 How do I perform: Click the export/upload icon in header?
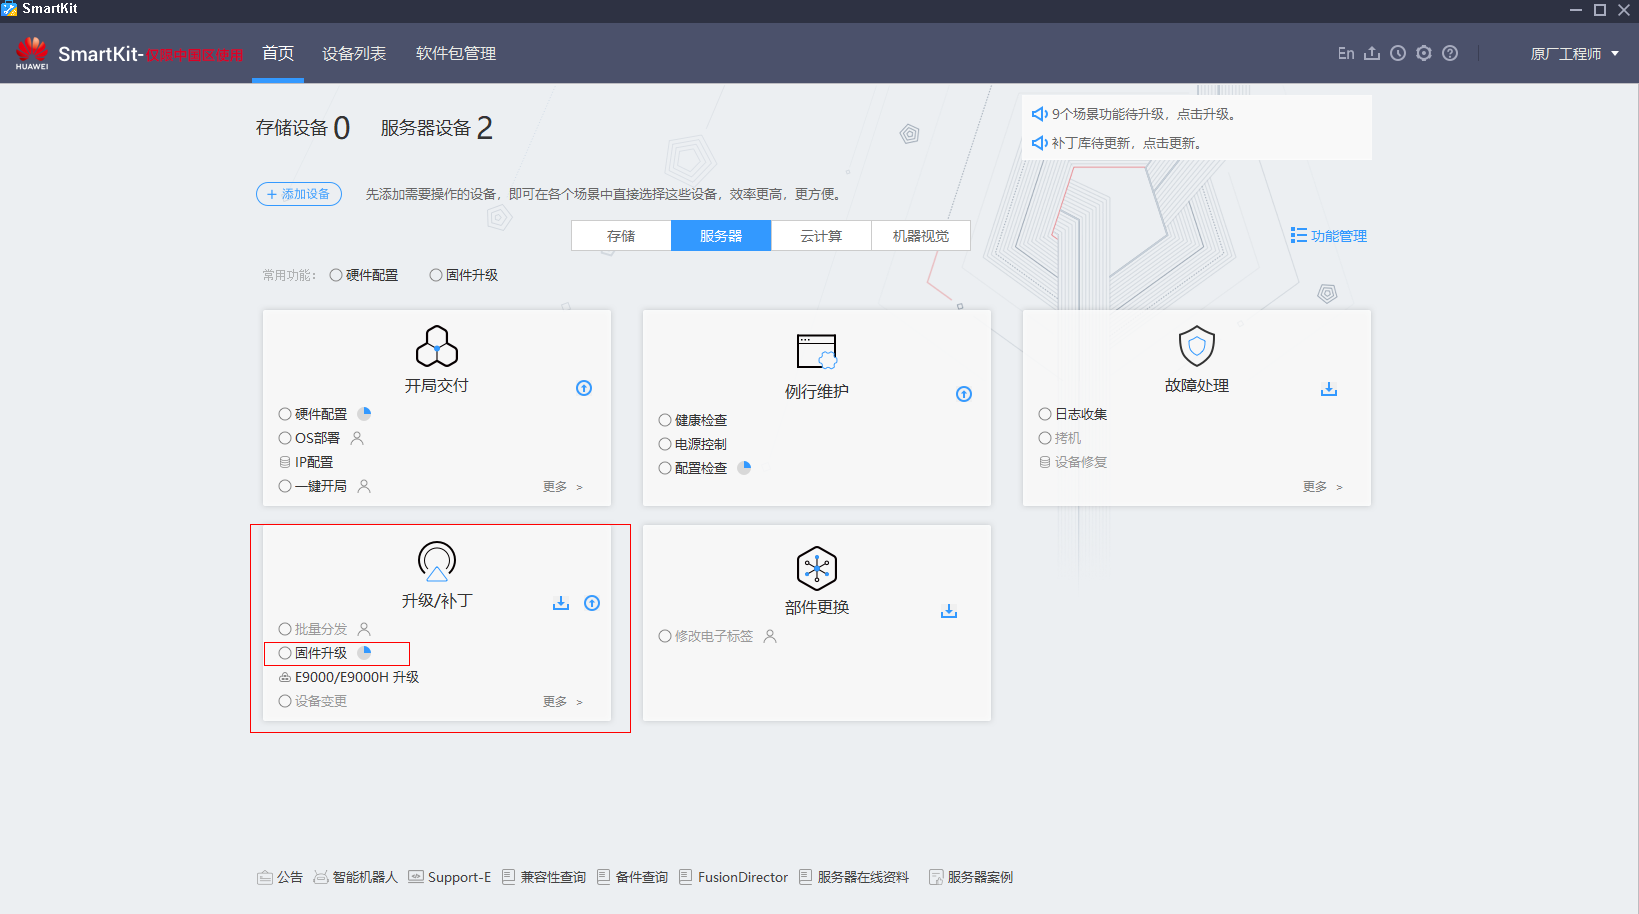[1372, 53]
